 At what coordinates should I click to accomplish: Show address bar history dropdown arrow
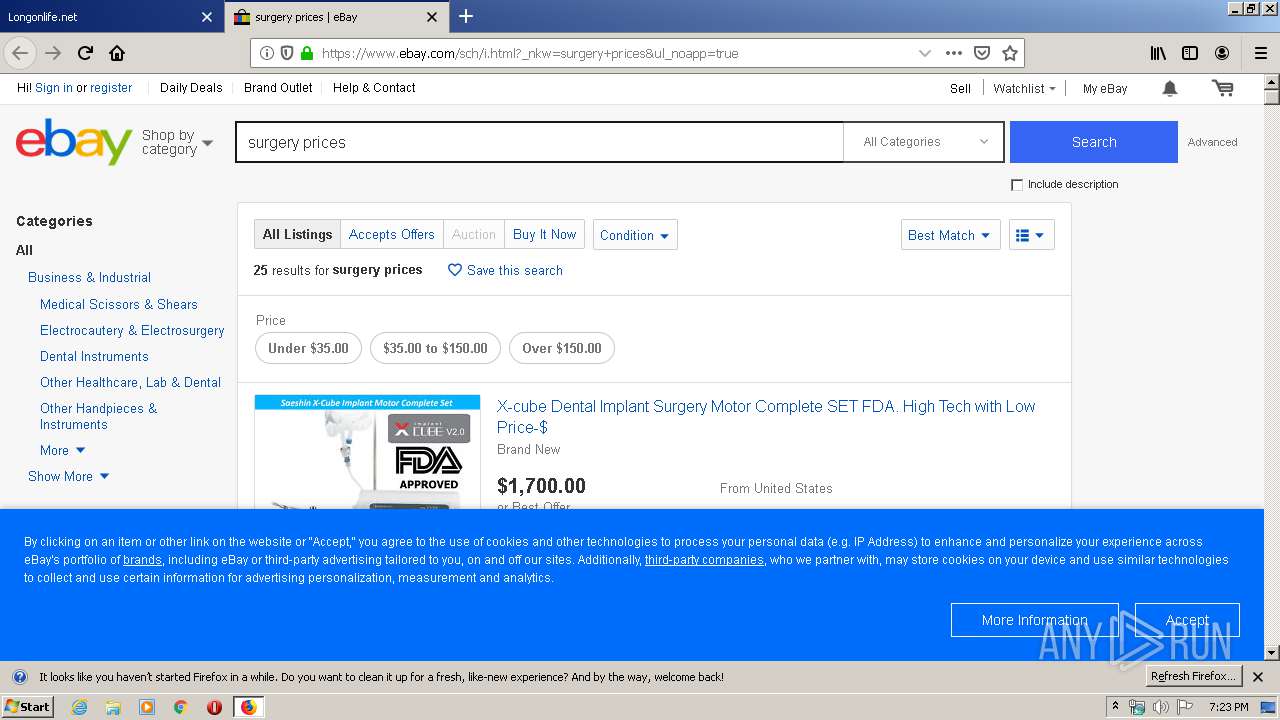[x=925, y=53]
